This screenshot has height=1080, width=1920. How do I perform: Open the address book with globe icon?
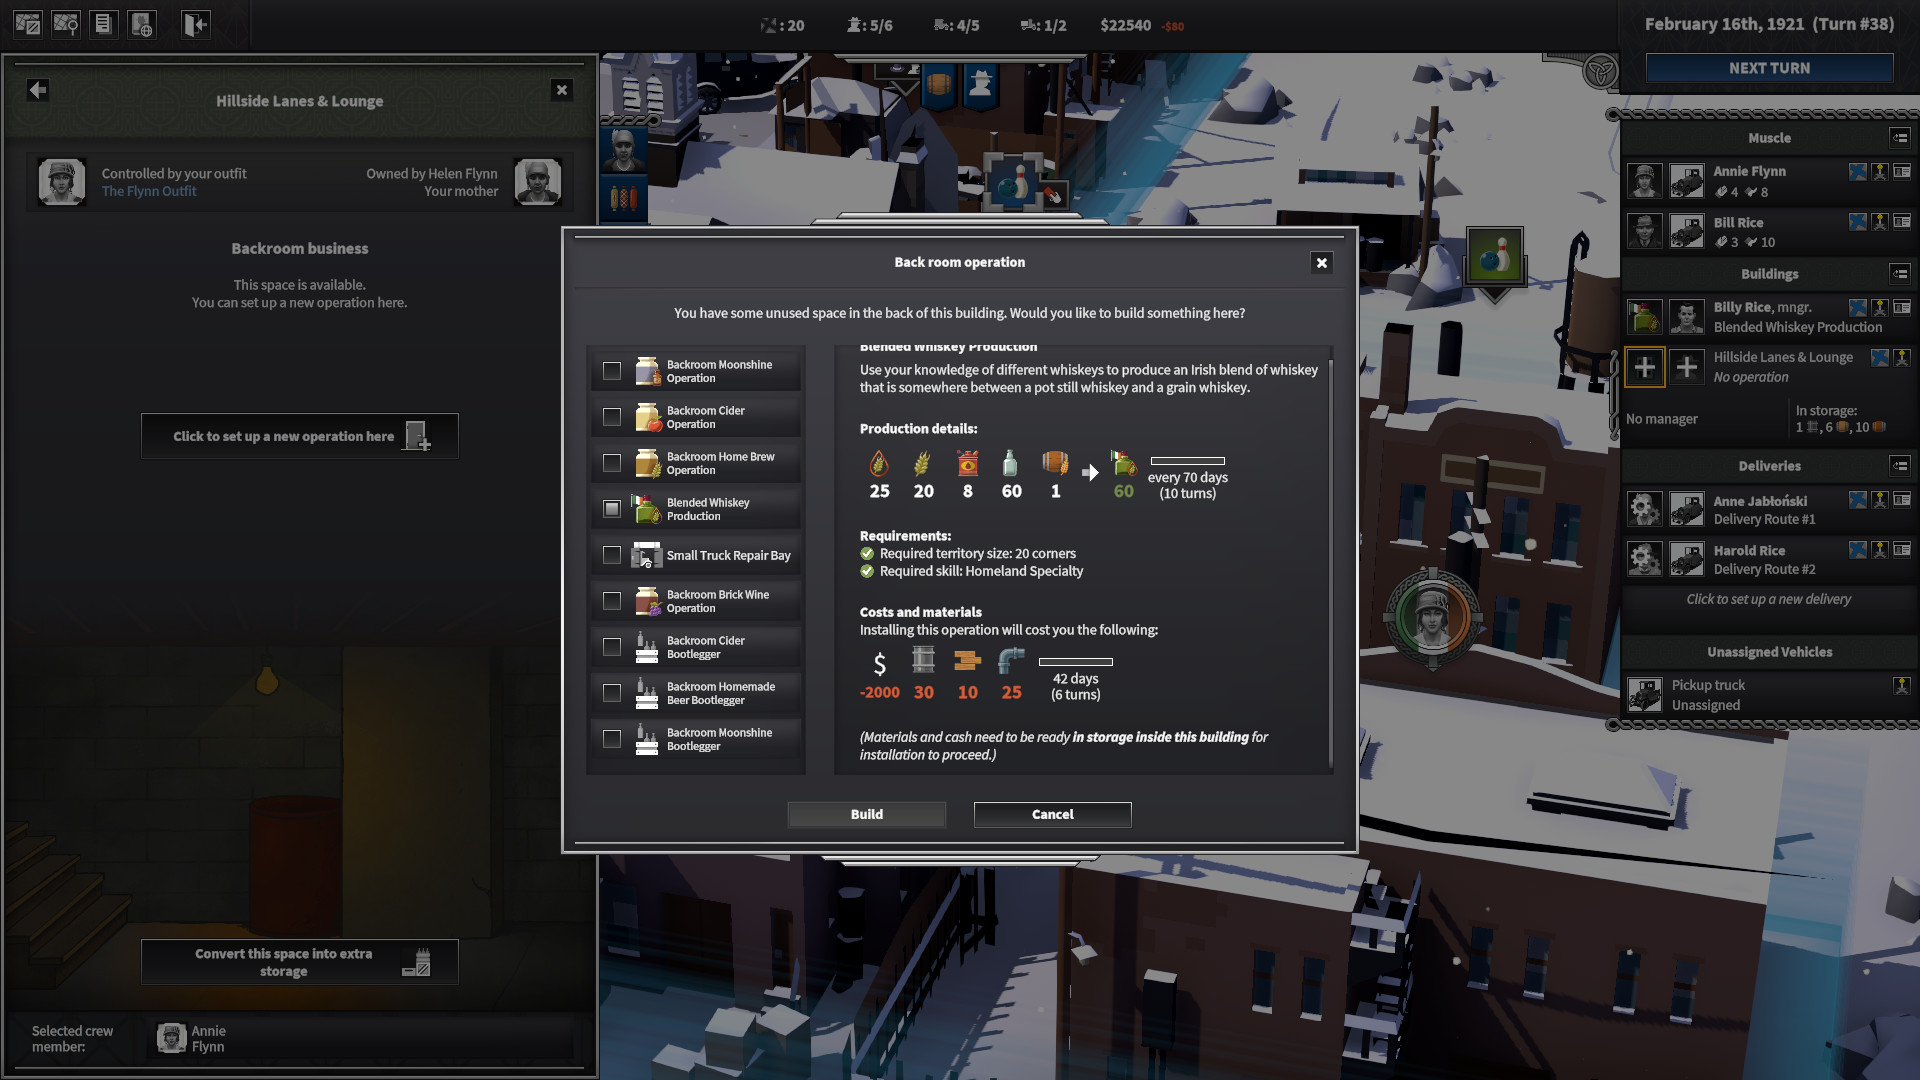pos(142,24)
